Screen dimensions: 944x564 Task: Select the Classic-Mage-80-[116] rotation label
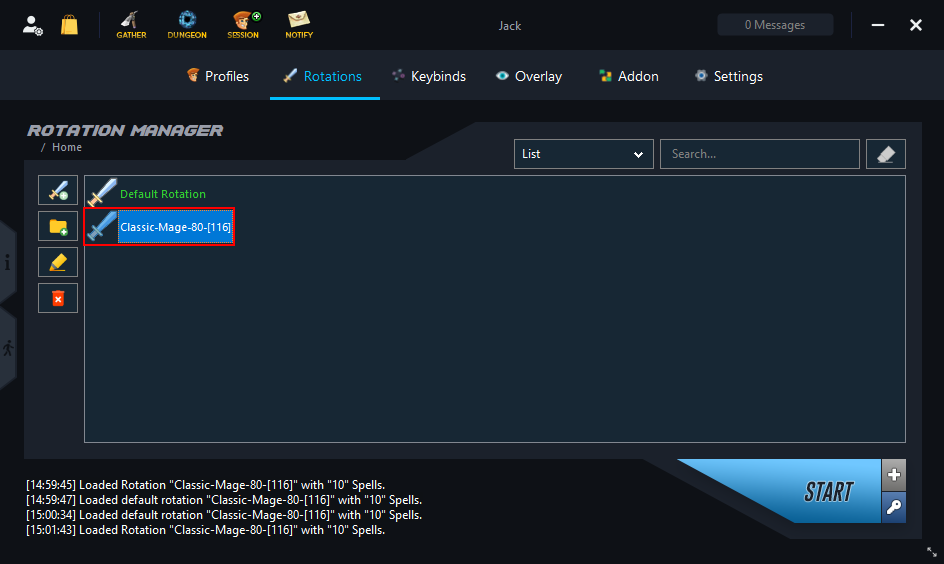tap(175, 227)
